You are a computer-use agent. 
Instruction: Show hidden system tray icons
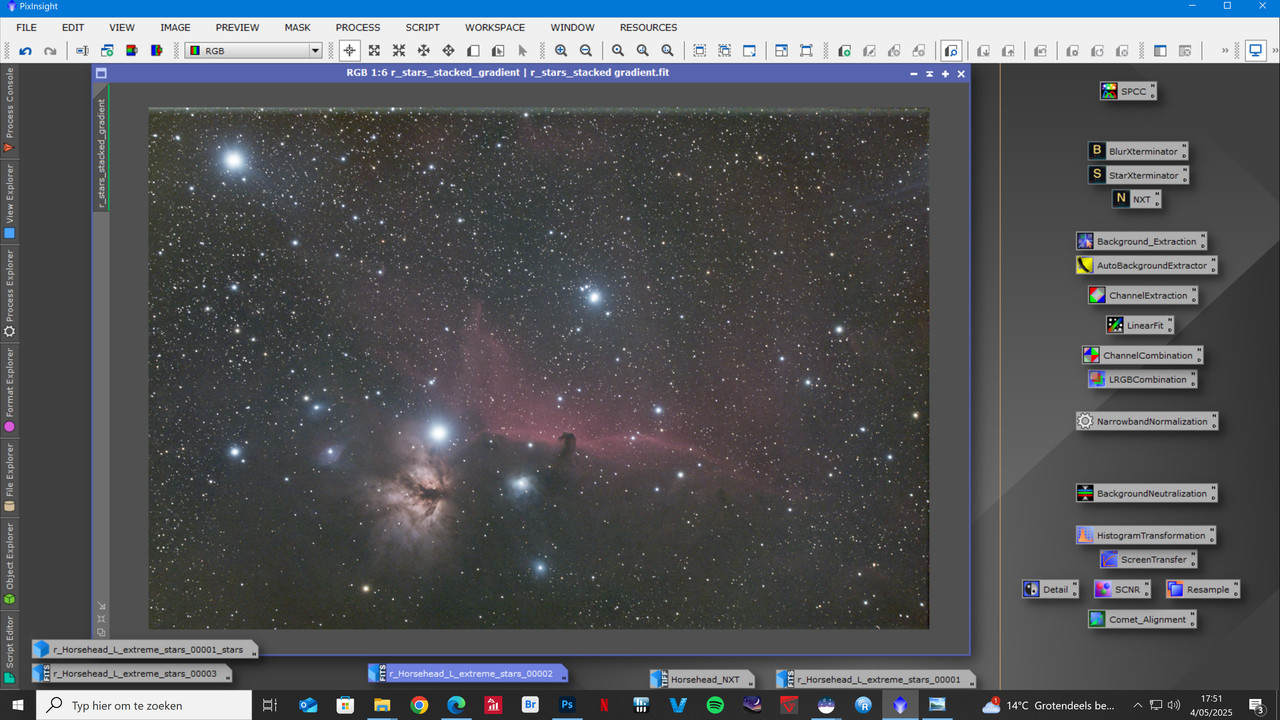pos(1139,704)
